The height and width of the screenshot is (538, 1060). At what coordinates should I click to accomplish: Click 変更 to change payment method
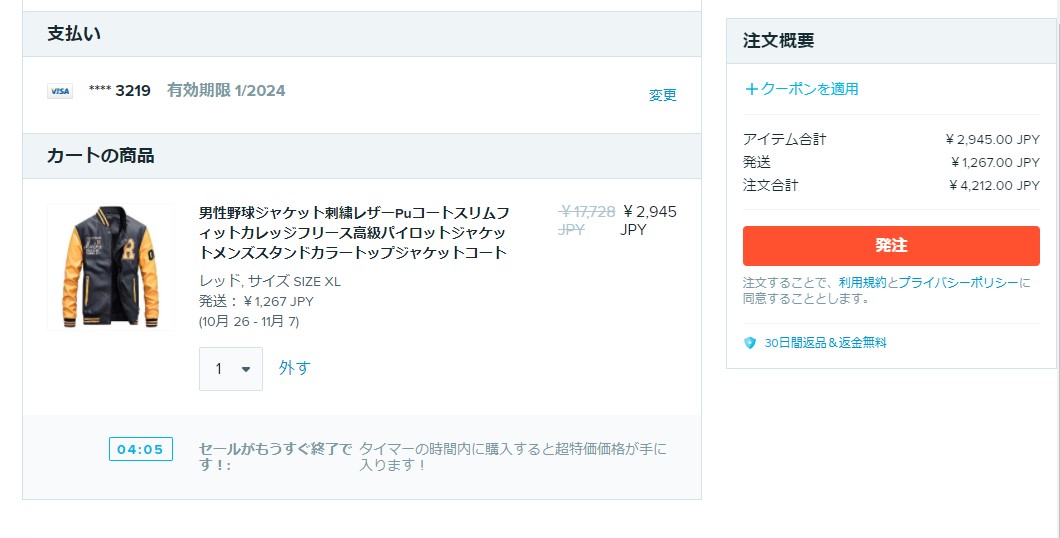(x=662, y=95)
